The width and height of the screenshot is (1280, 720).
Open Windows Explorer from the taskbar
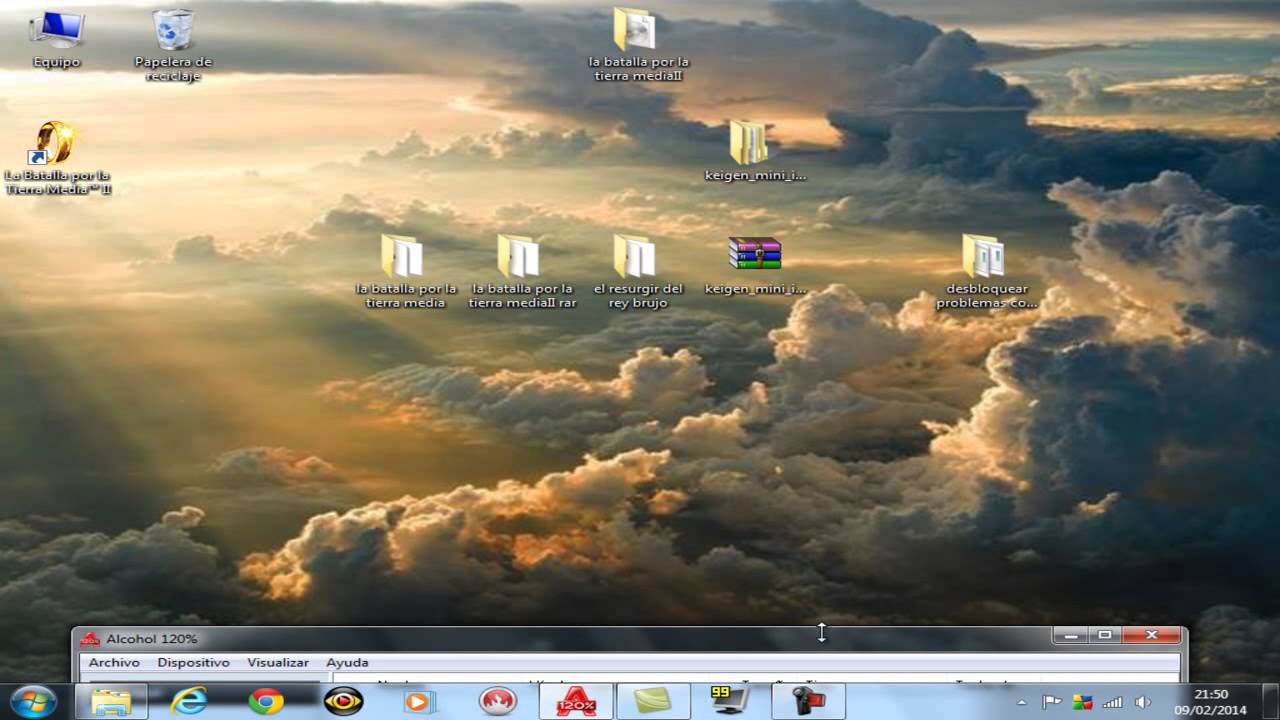coord(111,701)
